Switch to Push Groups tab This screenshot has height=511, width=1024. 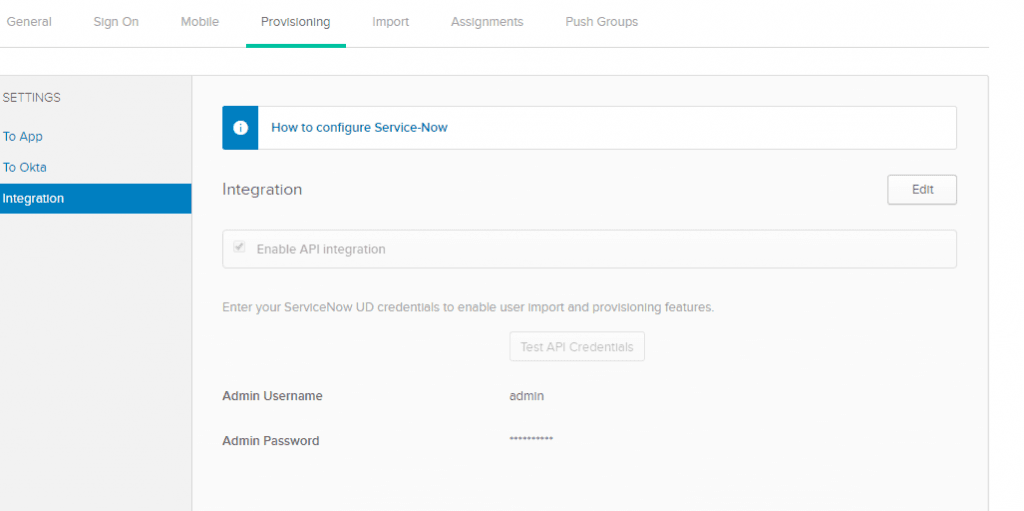[601, 22]
